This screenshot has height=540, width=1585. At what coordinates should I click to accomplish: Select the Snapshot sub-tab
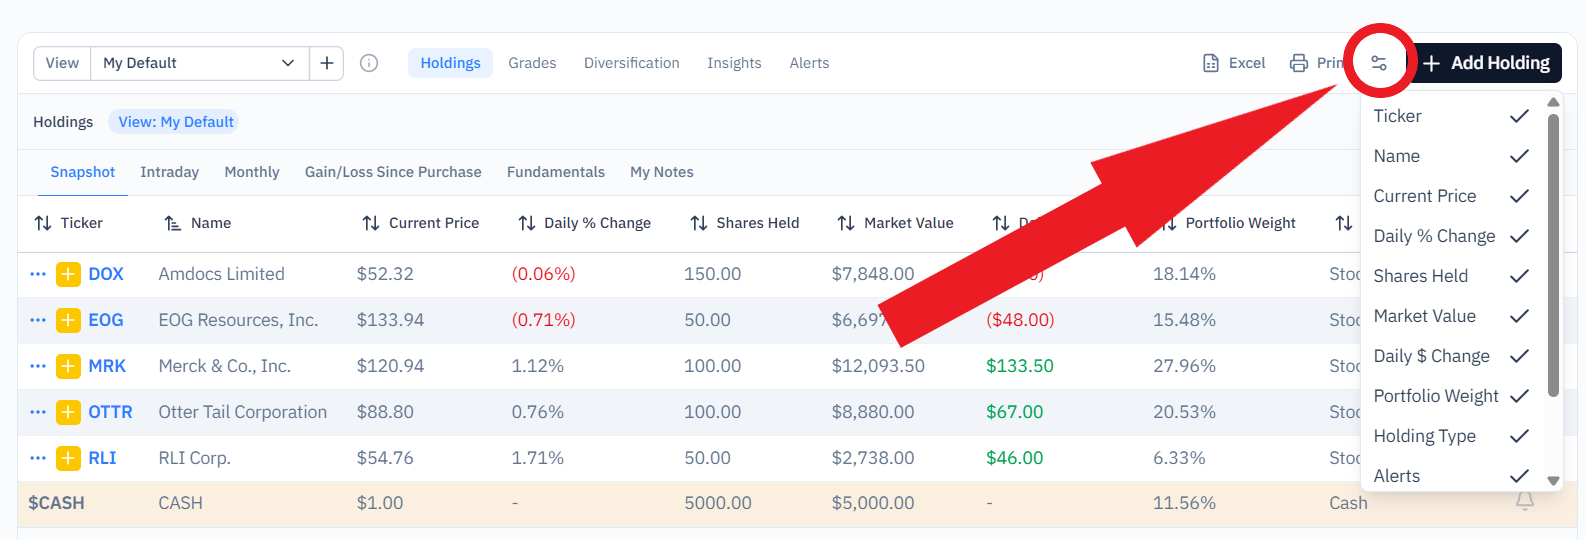[x=83, y=172]
